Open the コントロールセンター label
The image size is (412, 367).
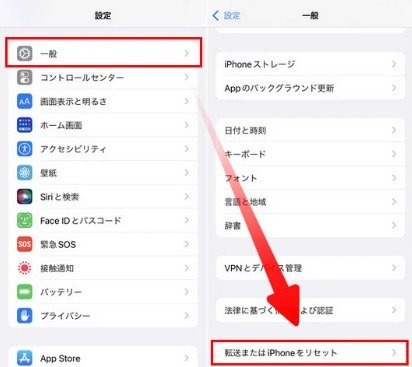point(82,78)
